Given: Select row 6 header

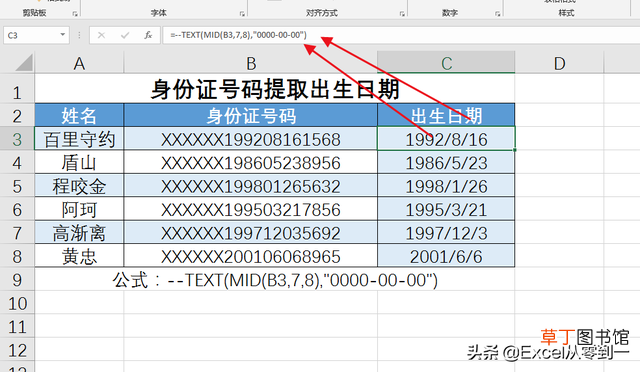Looking at the screenshot, I should click(x=17, y=209).
